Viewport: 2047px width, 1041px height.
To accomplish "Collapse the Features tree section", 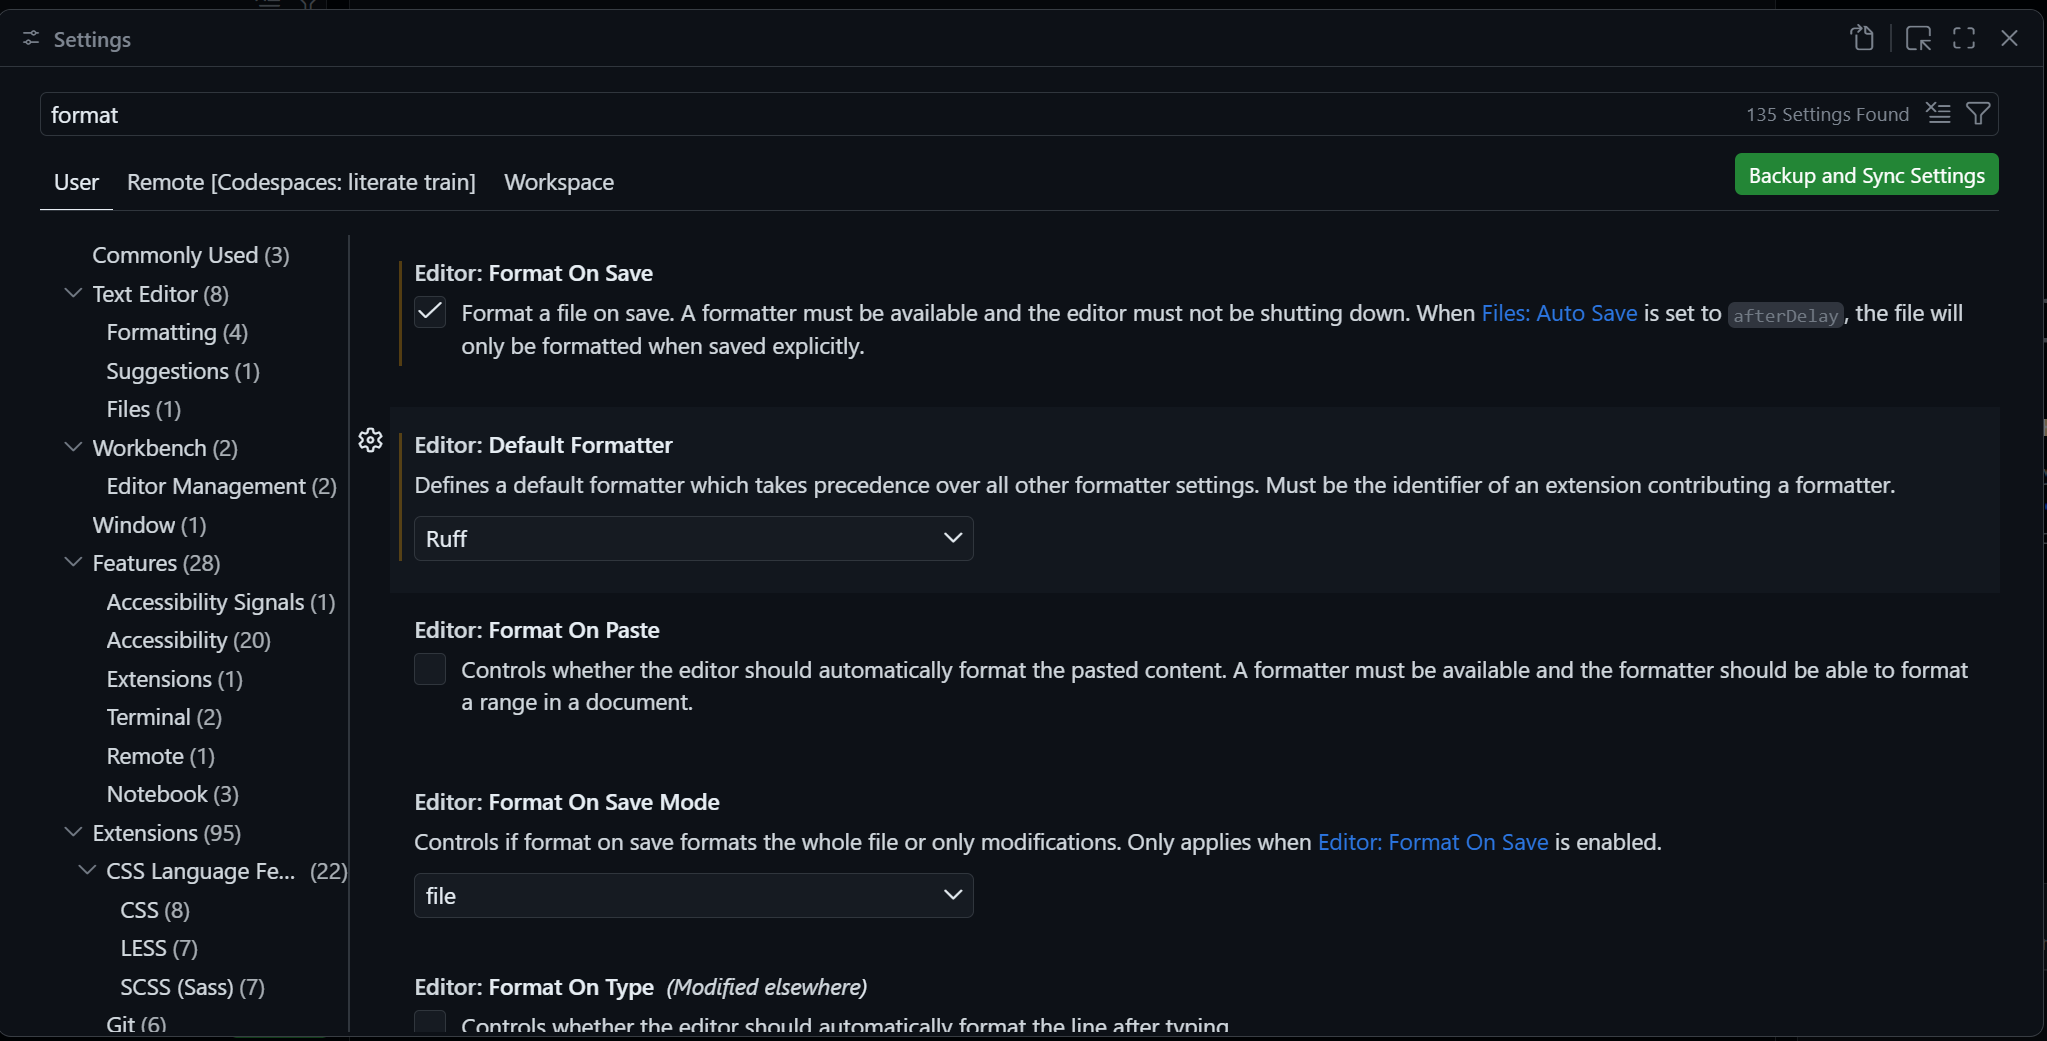I will [73, 562].
